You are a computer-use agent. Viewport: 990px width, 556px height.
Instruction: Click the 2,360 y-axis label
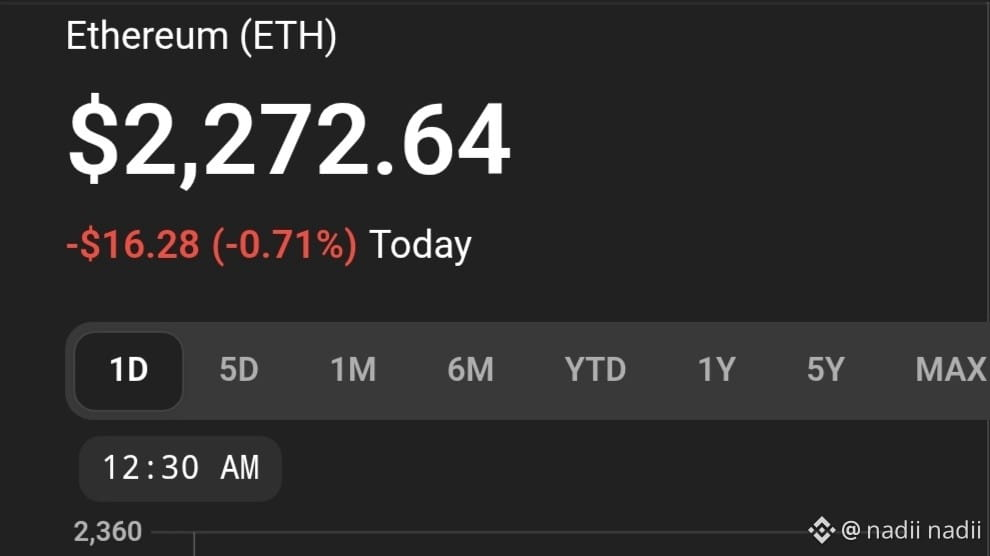(108, 532)
